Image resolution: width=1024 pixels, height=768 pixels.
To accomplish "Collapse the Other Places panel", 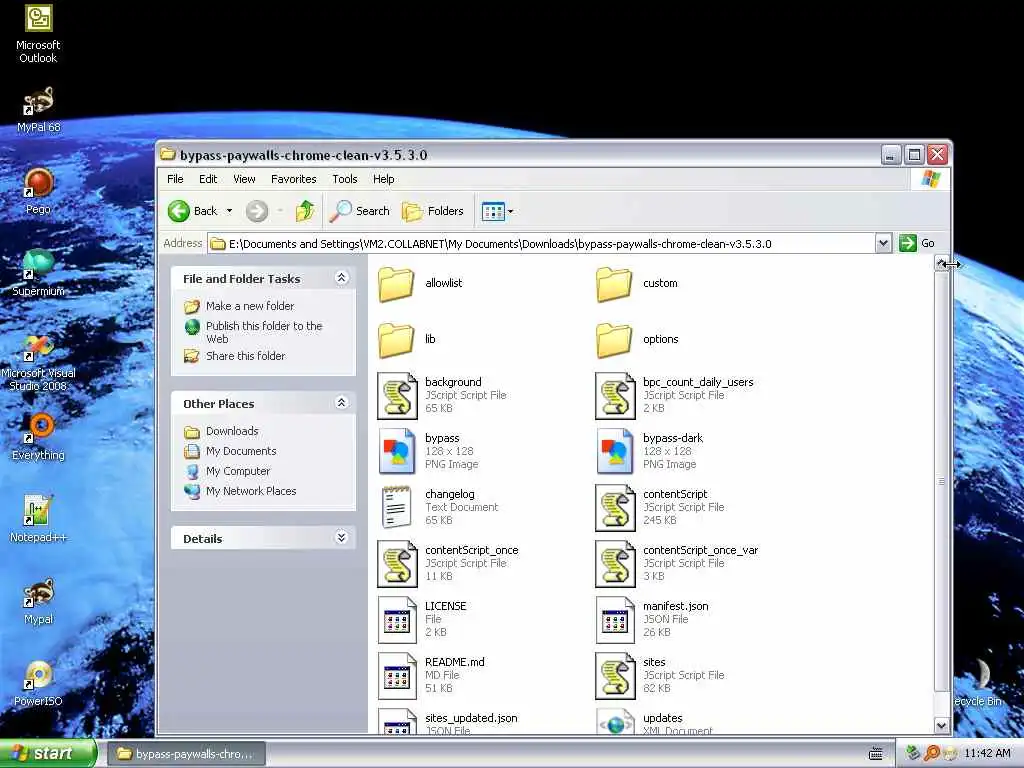I will point(341,403).
